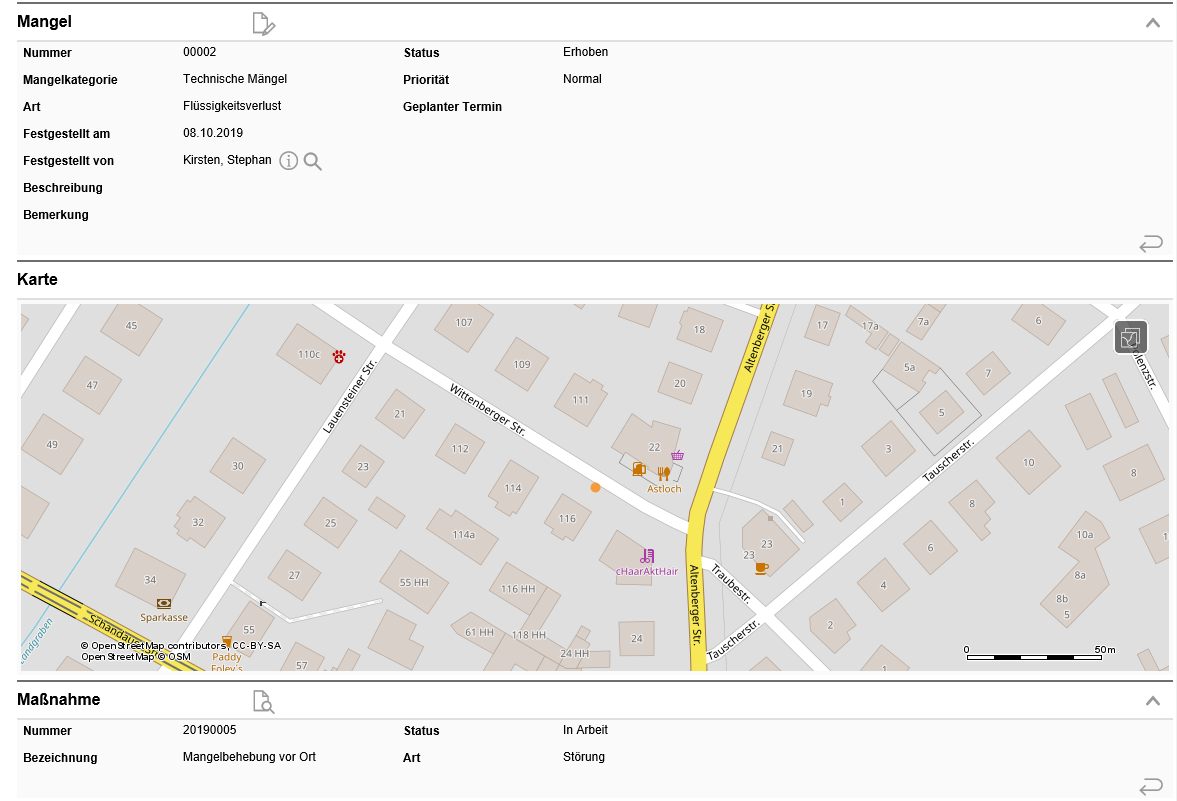Click the edit document icon beside Mangel
Image resolution: width=1177 pixels, height=801 pixels.
(263, 24)
